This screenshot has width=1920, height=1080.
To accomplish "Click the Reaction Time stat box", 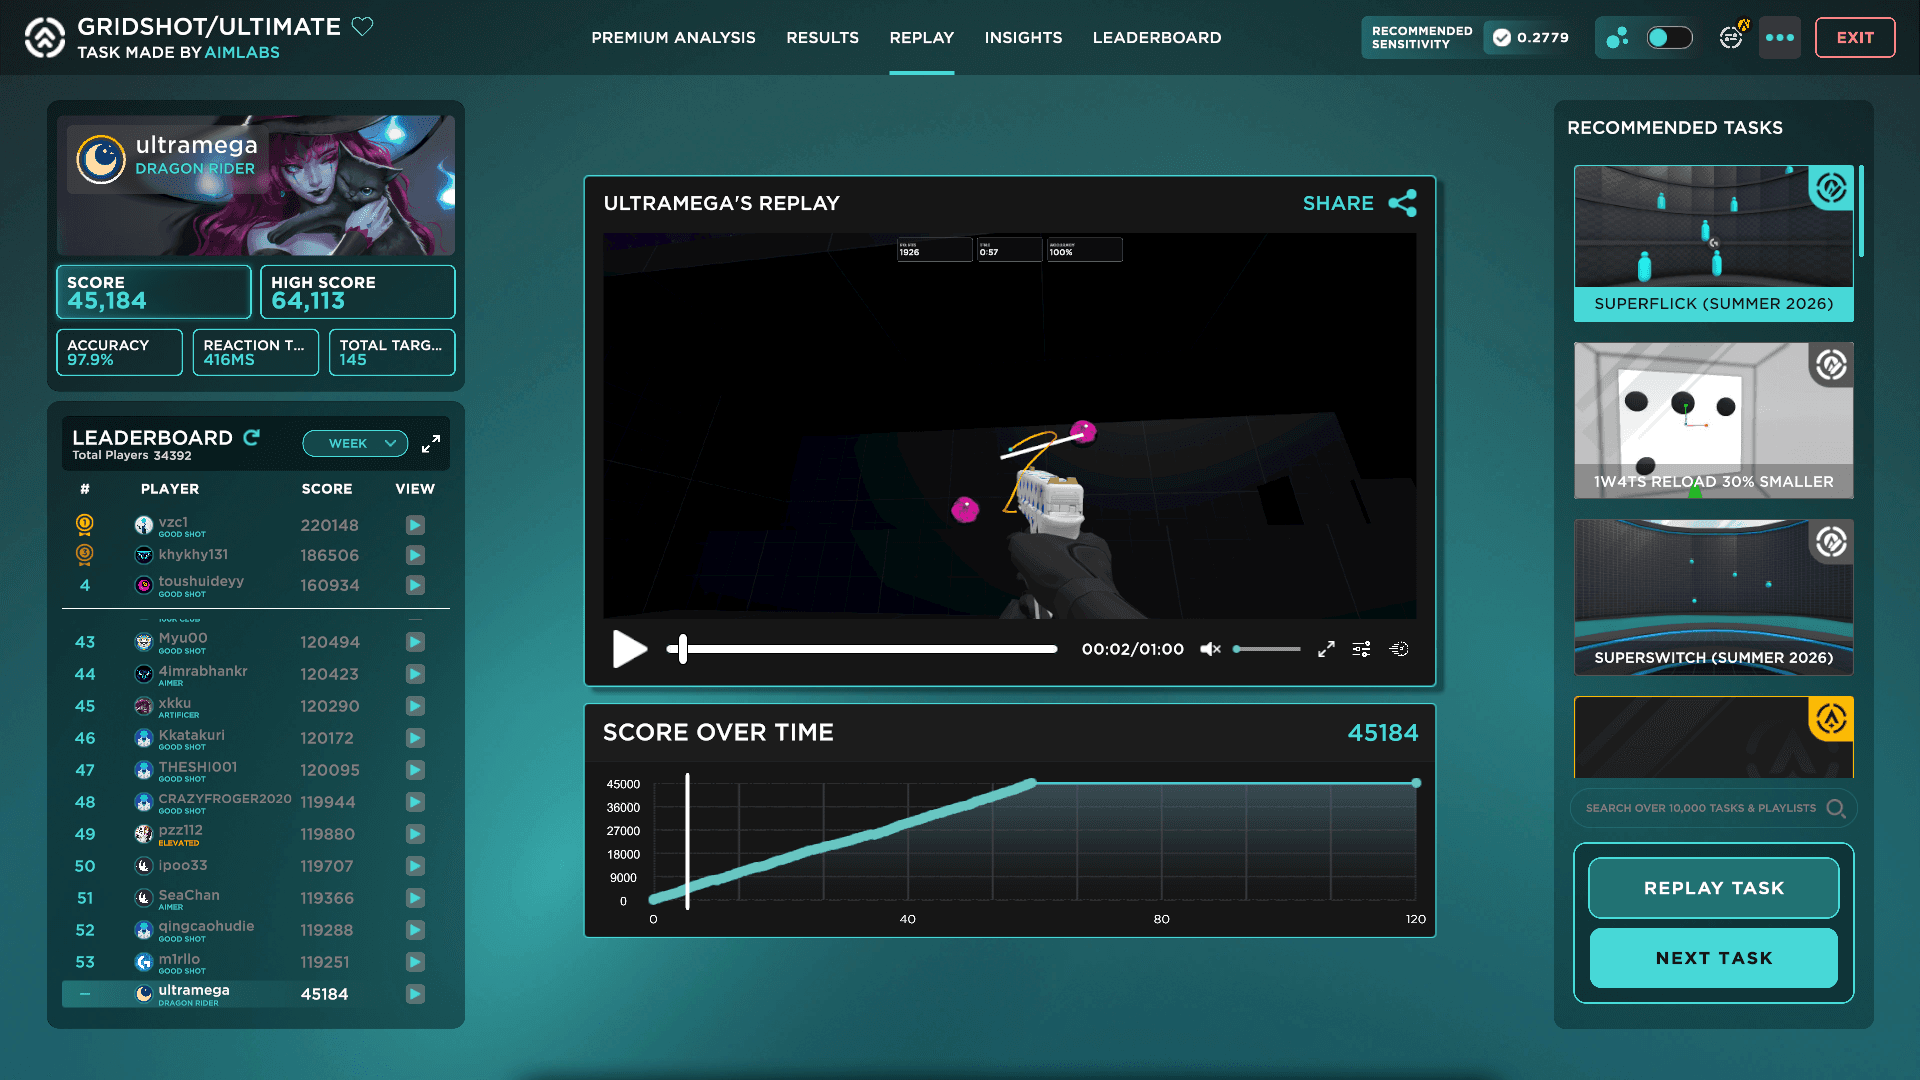I will pyautogui.click(x=255, y=352).
